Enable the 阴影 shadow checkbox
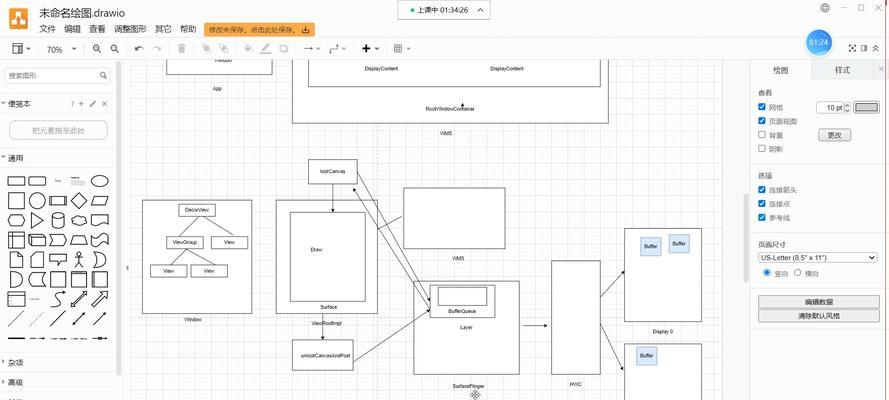The width and height of the screenshot is (889, 400). click(762, 149)
